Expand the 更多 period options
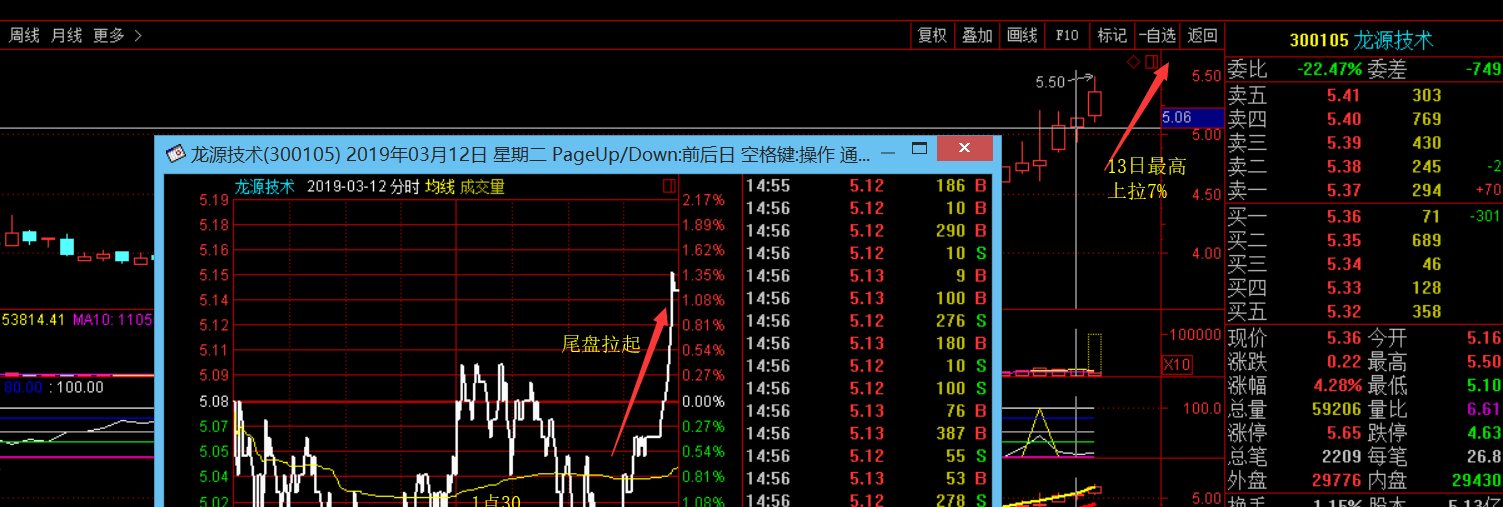The height and width of the screenshot is (507, 1503). [x=117, y=35]
